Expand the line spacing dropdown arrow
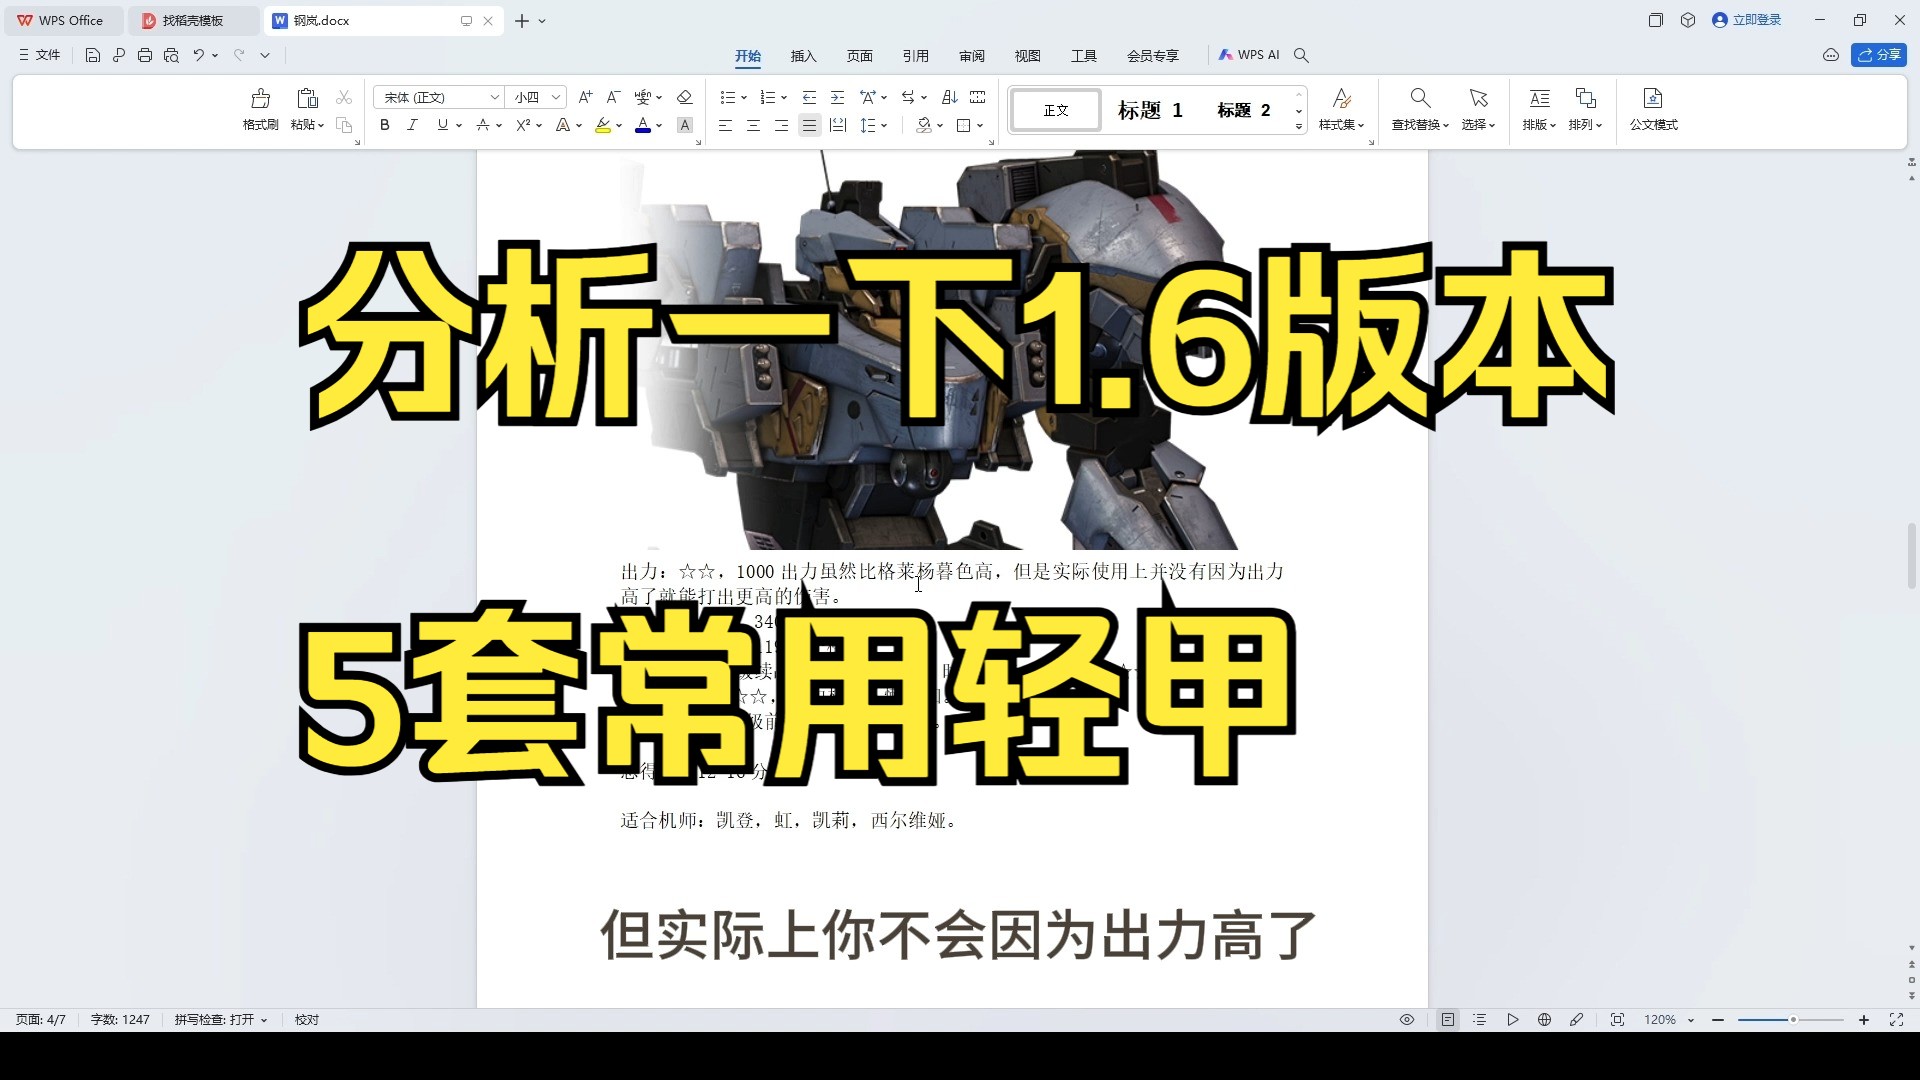Viewport: 1920px width, 1080px height. [x=884, y=126]
